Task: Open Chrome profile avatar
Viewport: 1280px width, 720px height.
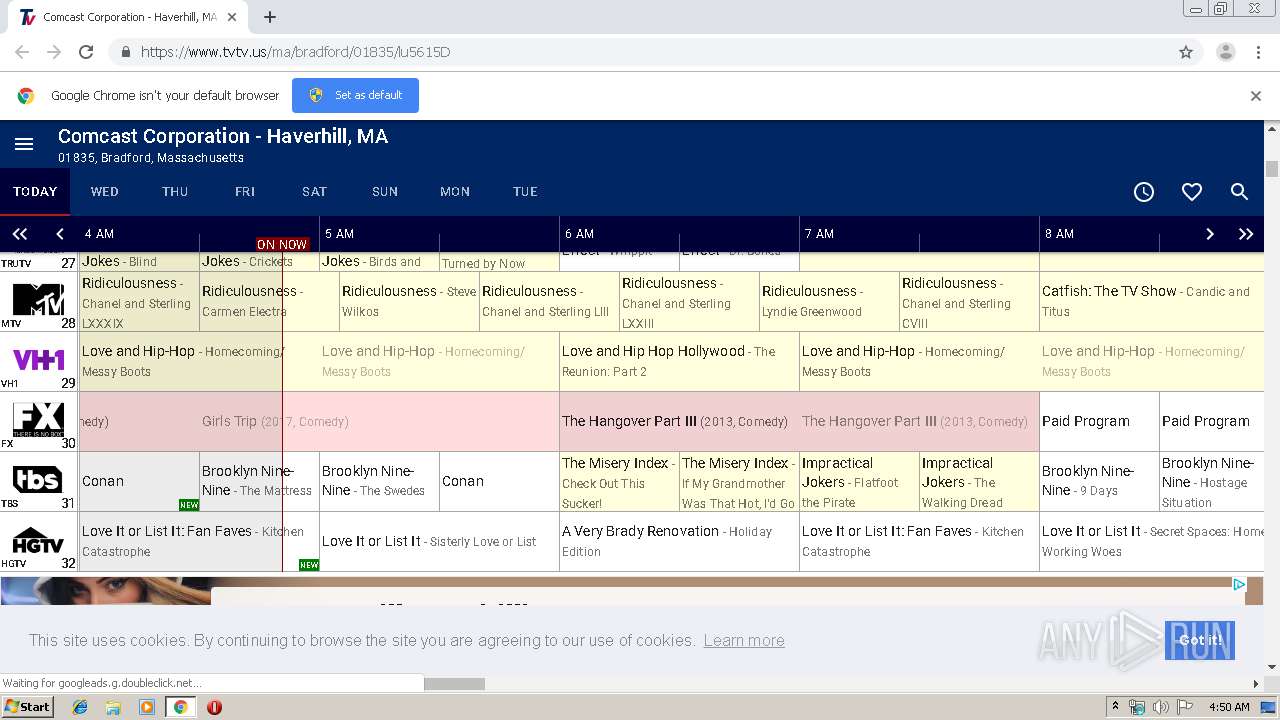Action: point(1225,52)
